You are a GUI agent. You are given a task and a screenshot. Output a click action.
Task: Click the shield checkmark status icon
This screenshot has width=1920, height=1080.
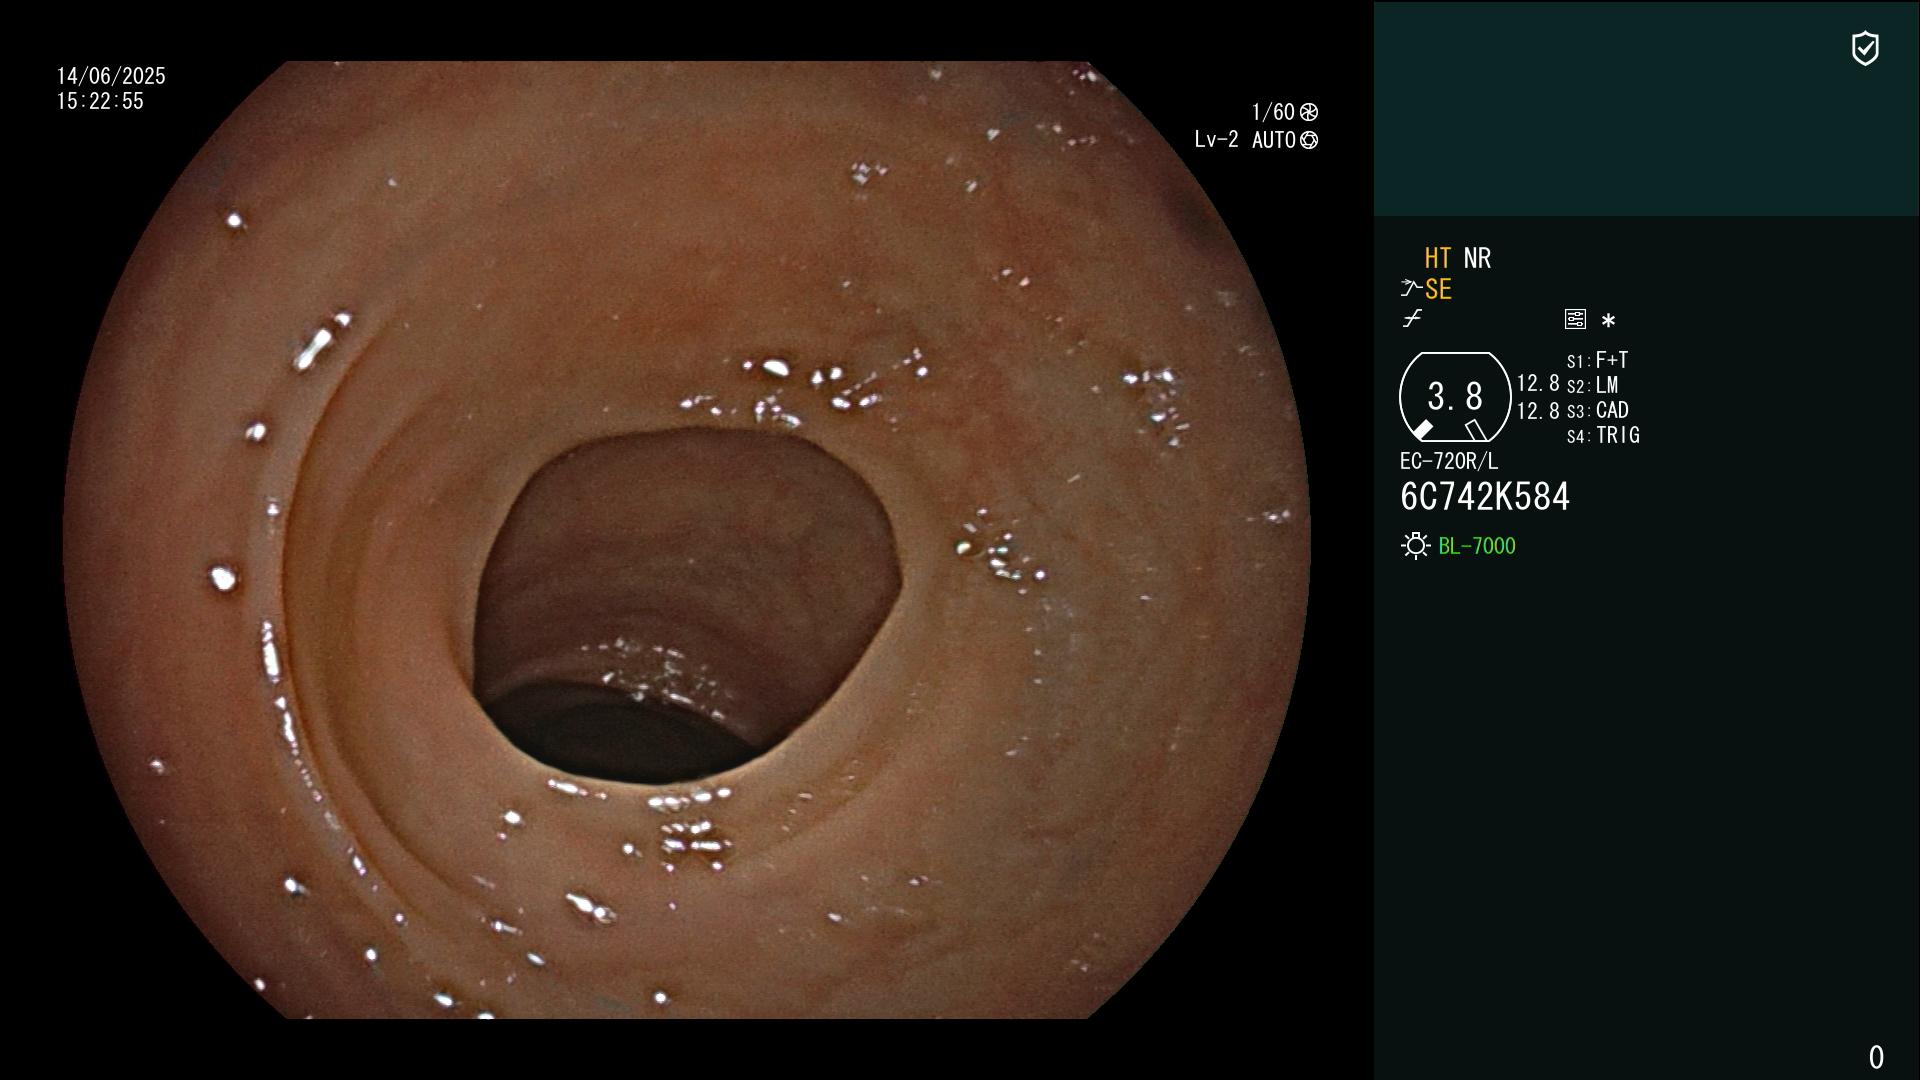[1865, 48]
